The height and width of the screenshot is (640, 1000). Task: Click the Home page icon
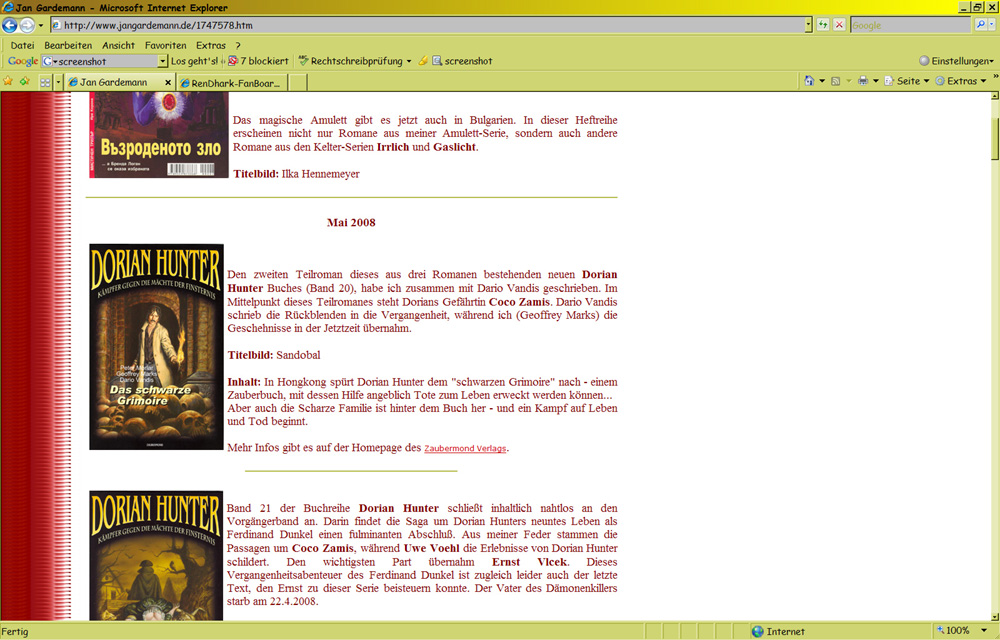pos(809,81)
